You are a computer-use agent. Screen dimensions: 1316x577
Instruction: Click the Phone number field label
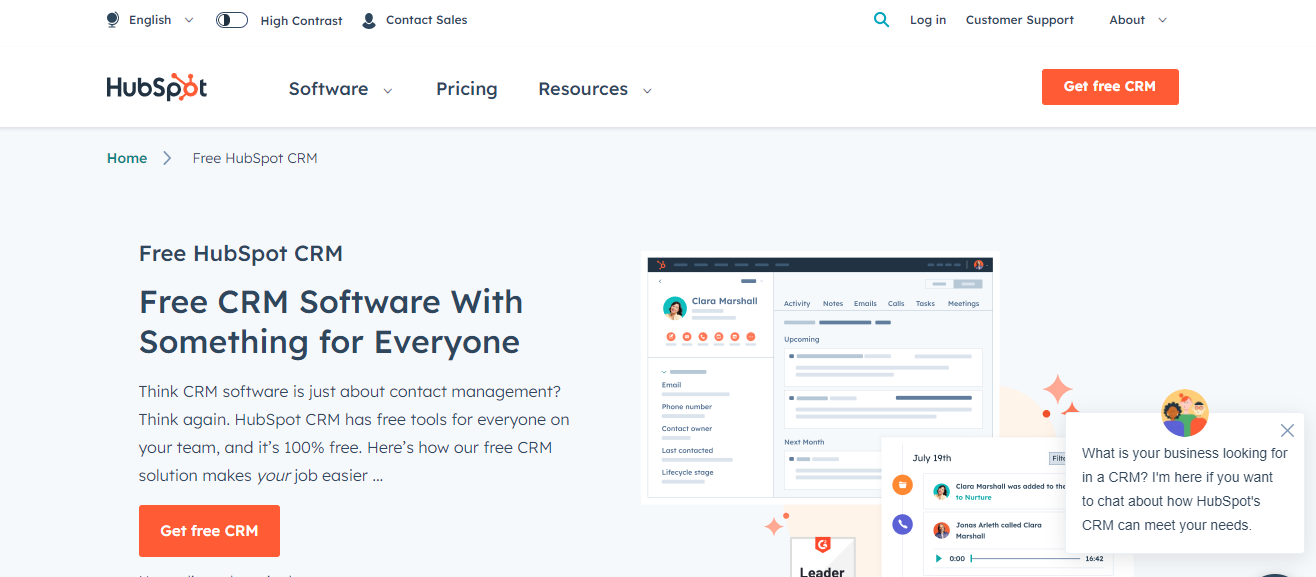pos(687,407)
